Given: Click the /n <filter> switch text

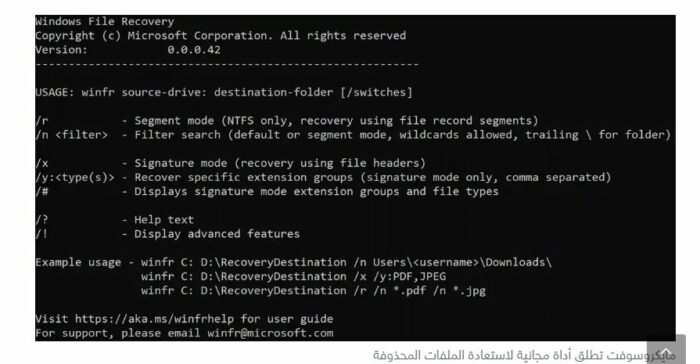Looking at the screenshot, I should tap(72, 135).
